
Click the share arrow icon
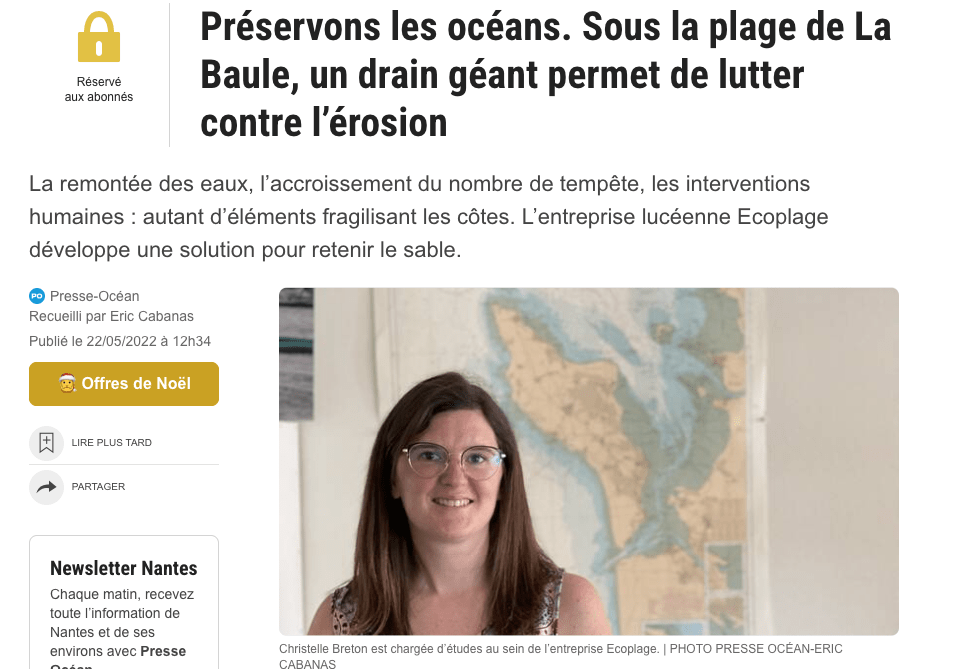pyautogui.click(x=47, y=487)
